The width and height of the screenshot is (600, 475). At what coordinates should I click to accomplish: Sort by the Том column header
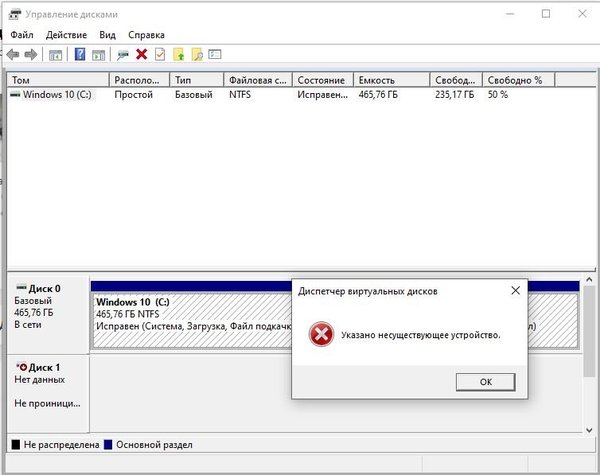58,80
